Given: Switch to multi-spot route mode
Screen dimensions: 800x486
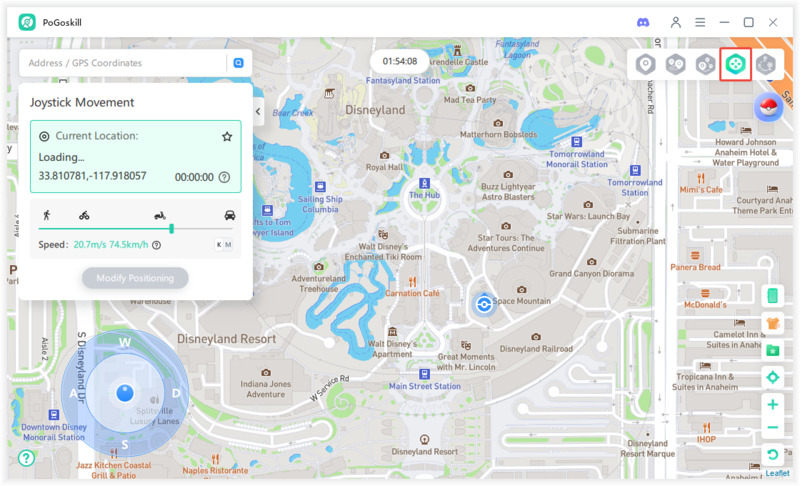Looking at the screenshot, I should pos(706,65).
